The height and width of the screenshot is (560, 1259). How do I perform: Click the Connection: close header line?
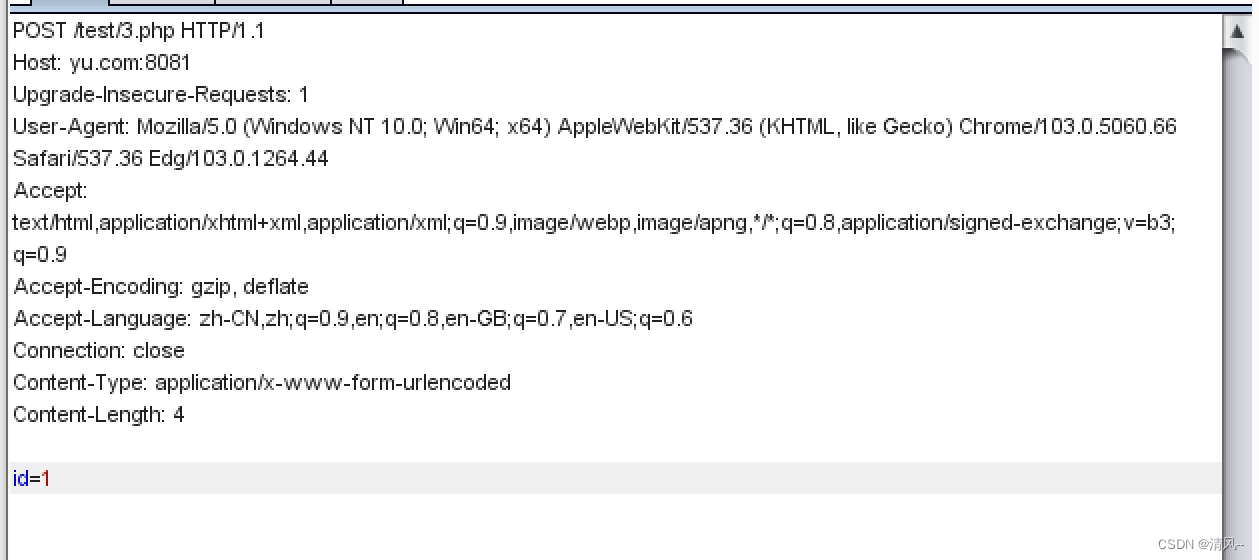pyautogui.click(x=99, y=351)
